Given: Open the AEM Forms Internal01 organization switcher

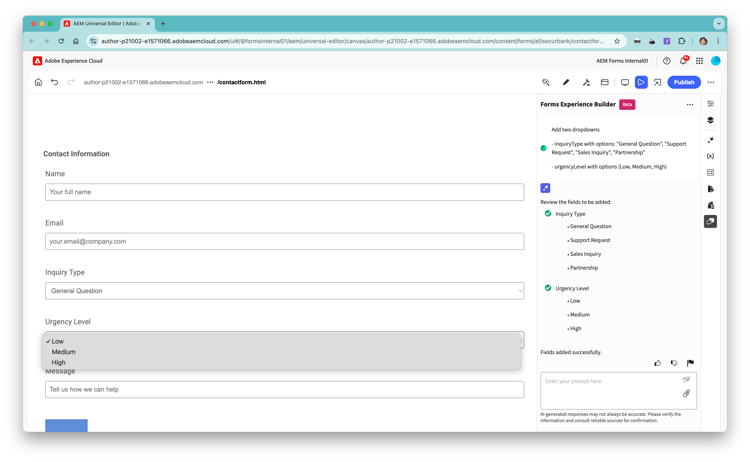Looking at the screenshot, I should (x=622, y=61).
